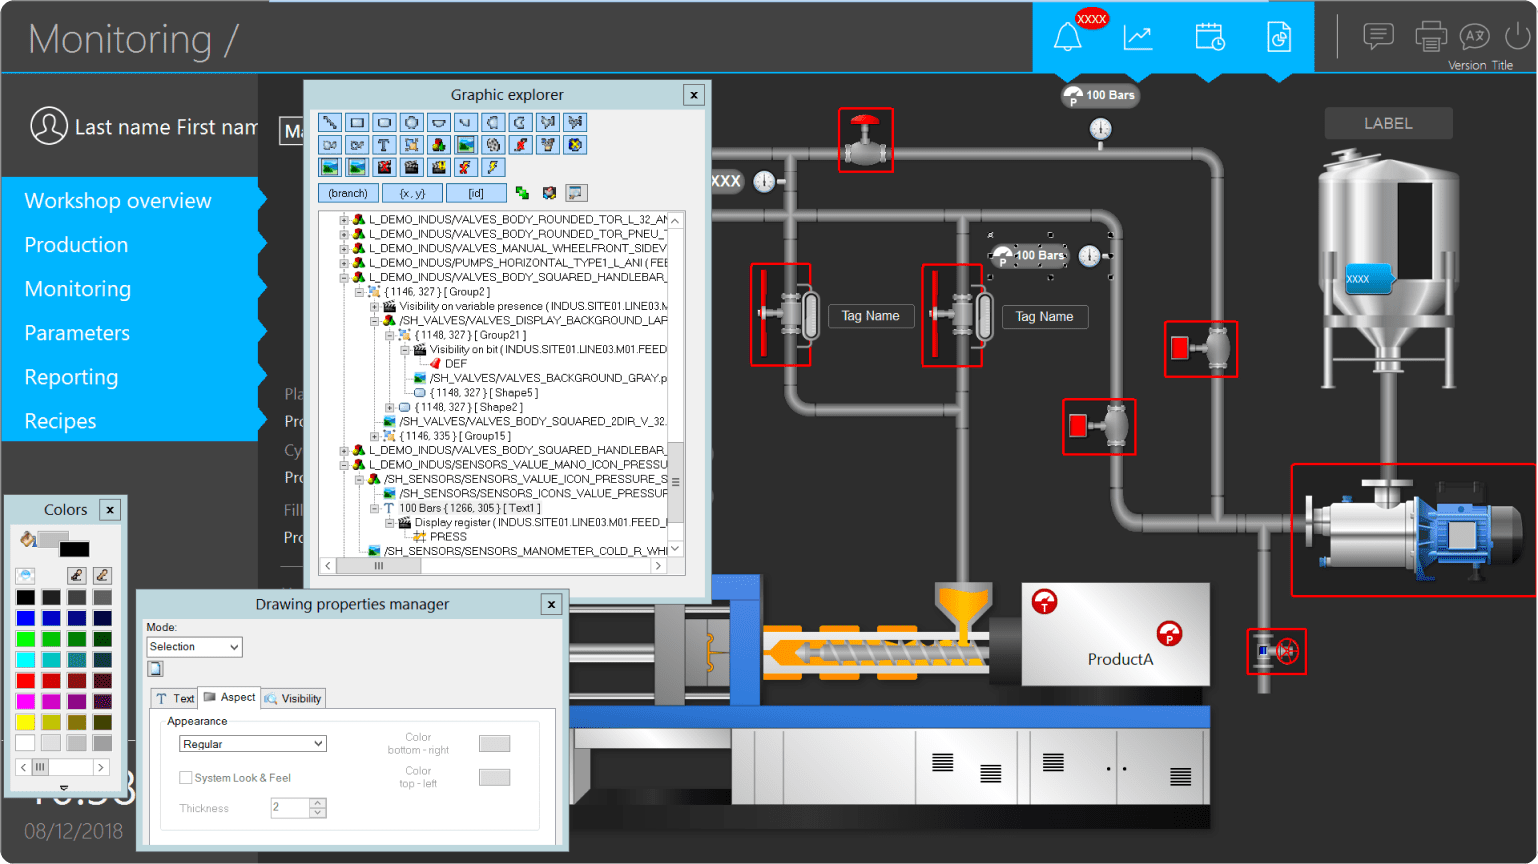Toggle the [id] display button
The image size is (1538, 864).
[x=475, y=193]
